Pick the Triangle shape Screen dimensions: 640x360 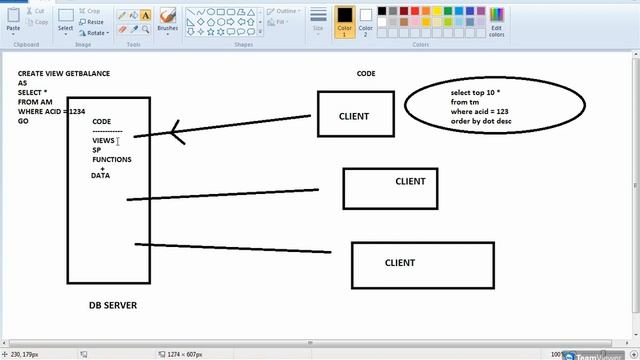[x=251, y=13]
